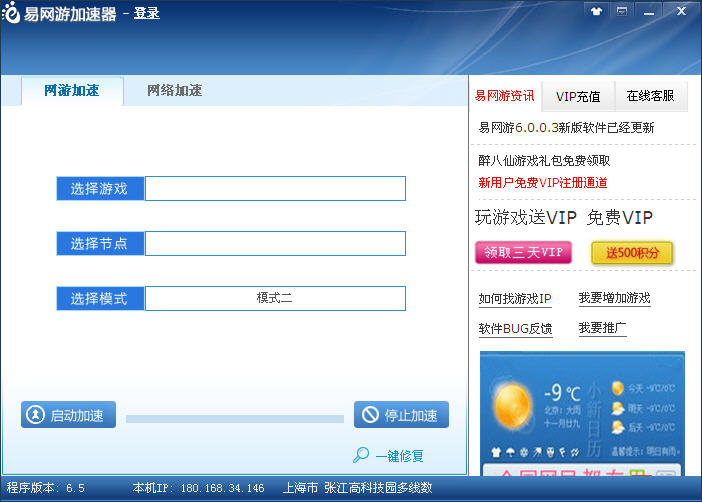Image resolution: width=702 pixels, height=502 pixels.
Task: Click the 停止加速 button
Action: [401, 415]
